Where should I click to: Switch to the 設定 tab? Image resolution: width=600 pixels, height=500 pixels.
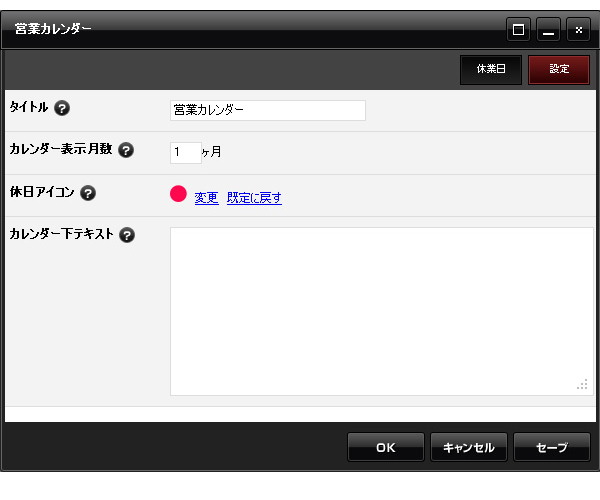click(559, 70)
